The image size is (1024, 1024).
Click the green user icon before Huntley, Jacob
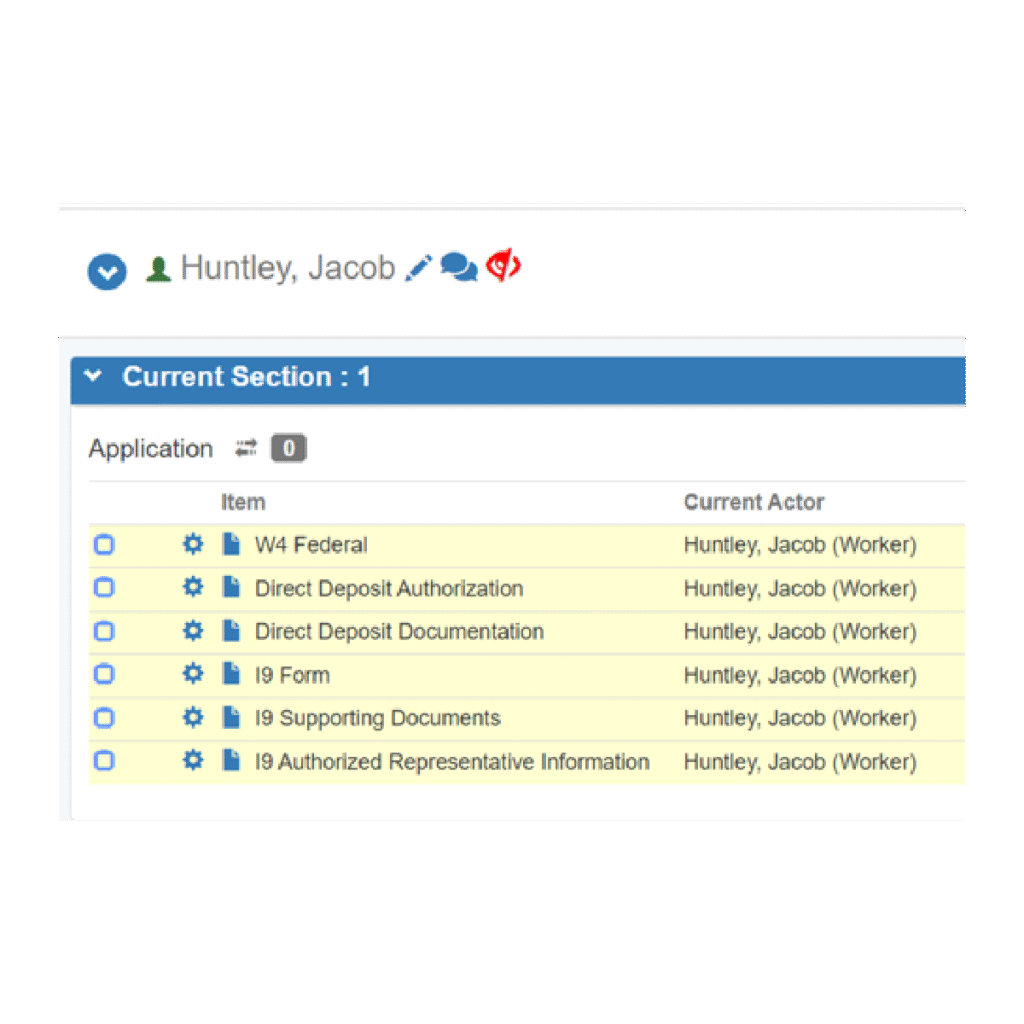[x=158, y=269]
